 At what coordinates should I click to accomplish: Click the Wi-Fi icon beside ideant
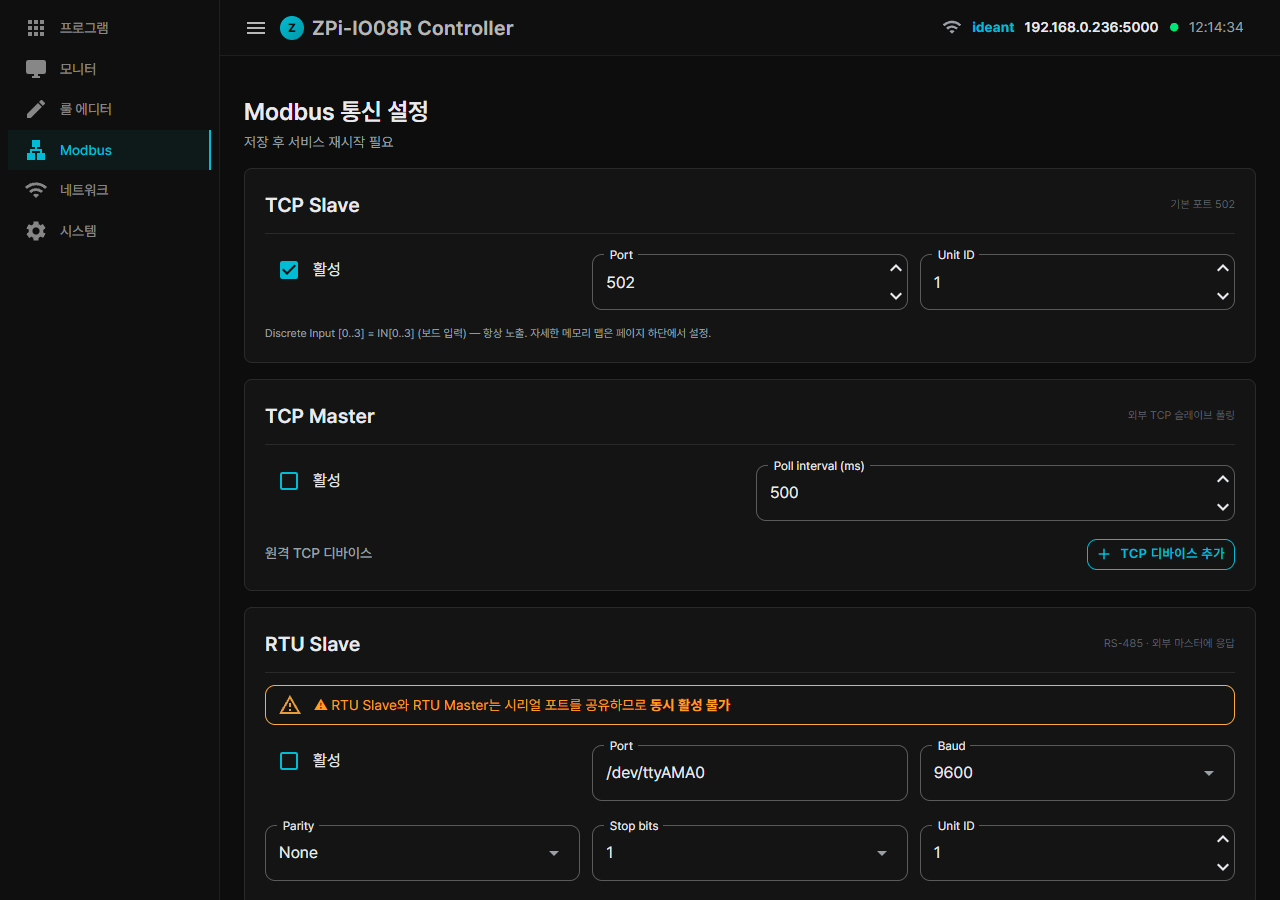[x=952, y=27]
